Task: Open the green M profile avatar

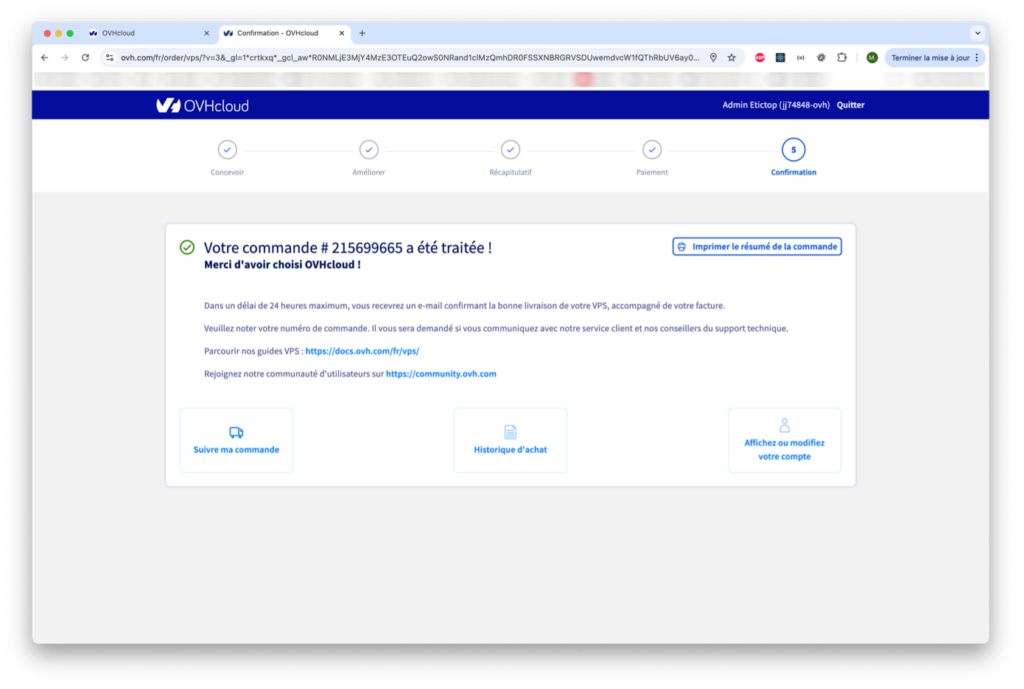Action: (872, 57)
